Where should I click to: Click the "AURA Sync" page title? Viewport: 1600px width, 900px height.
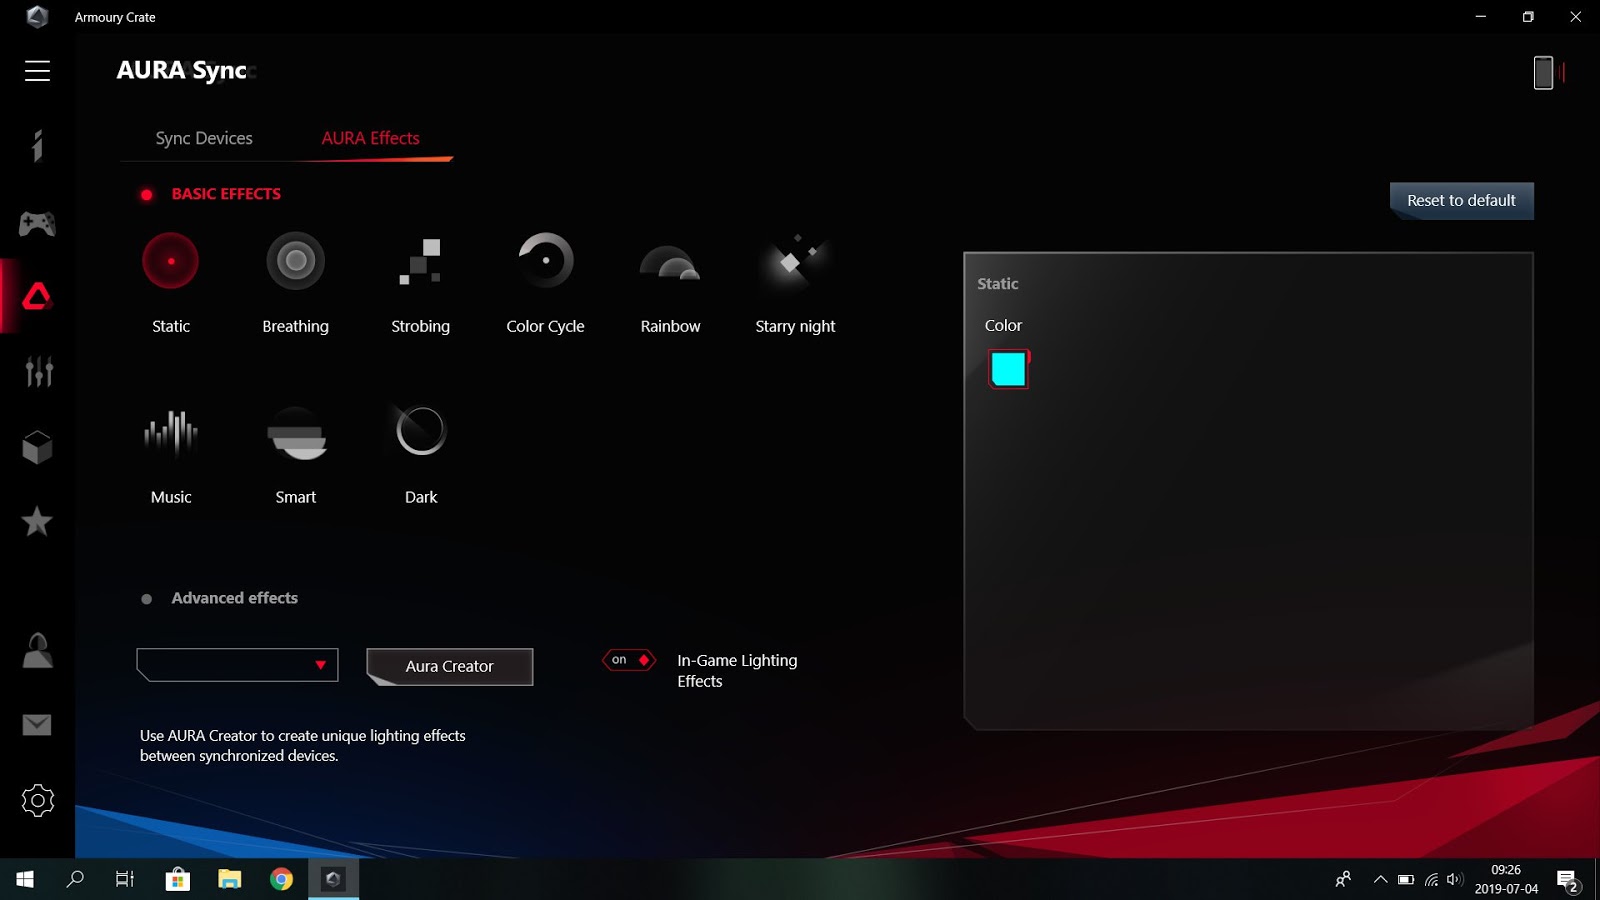coord(182,70)
